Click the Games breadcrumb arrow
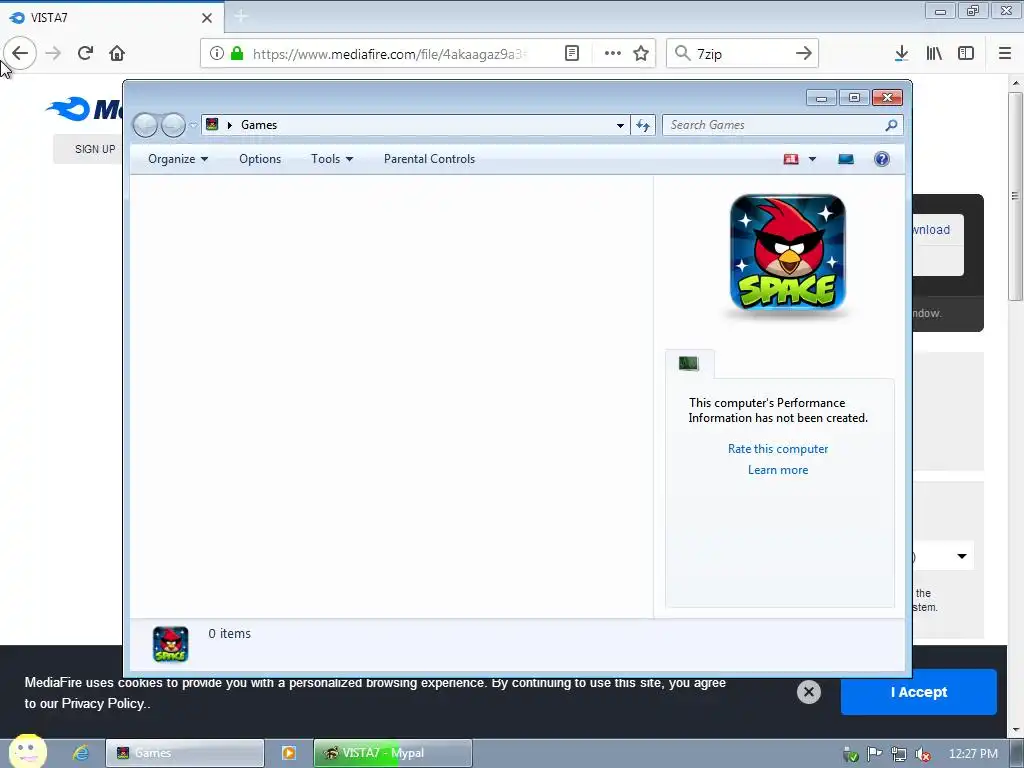This screenshot has height=768, width=1024. click(x=230, y=125)
